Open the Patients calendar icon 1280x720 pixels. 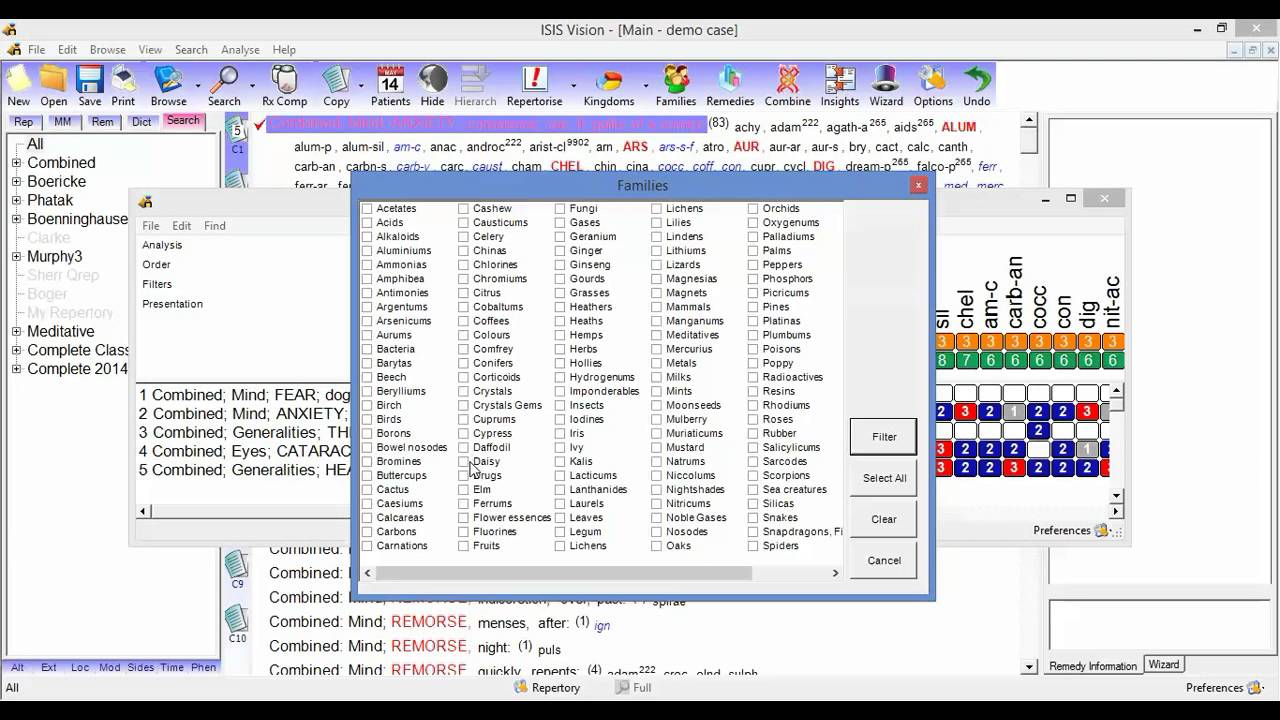[390, 86]
